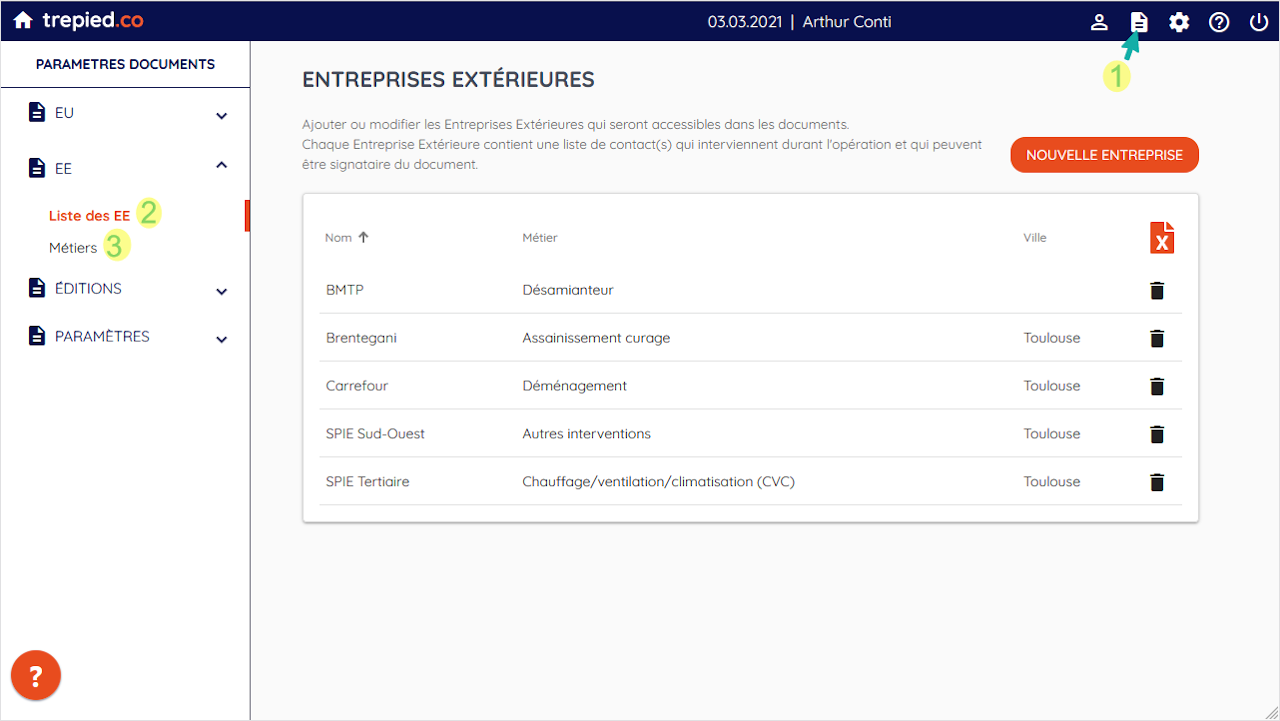Delete the BMTP company row

pyautogui.click(x=1157, y=291)
